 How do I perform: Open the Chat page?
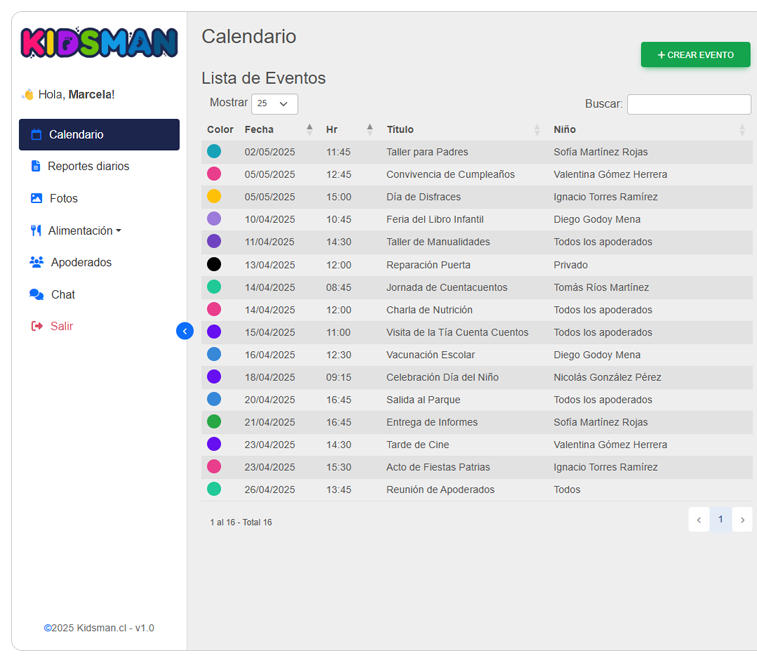pos(63,295)
